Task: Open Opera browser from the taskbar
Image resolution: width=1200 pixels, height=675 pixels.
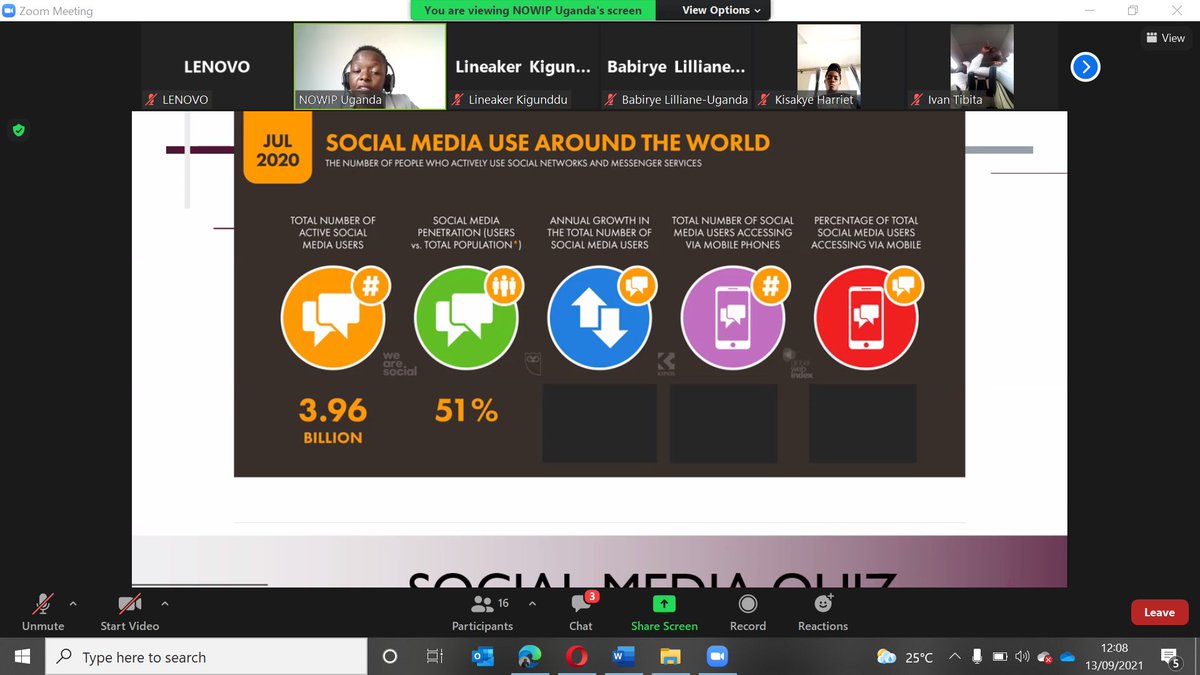Action: pyautogui.click(x=576, y=657)
